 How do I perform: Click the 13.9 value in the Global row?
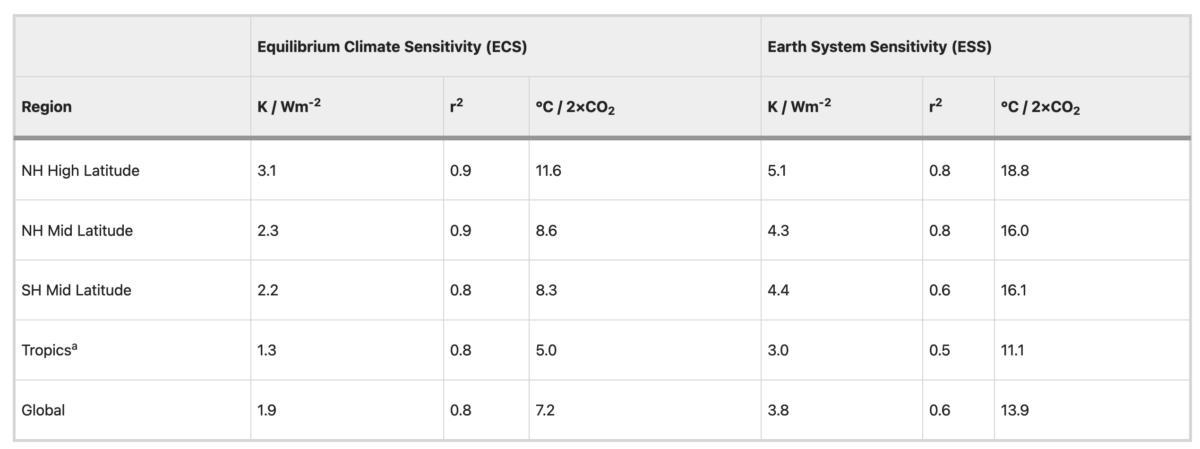point(1015,411)
